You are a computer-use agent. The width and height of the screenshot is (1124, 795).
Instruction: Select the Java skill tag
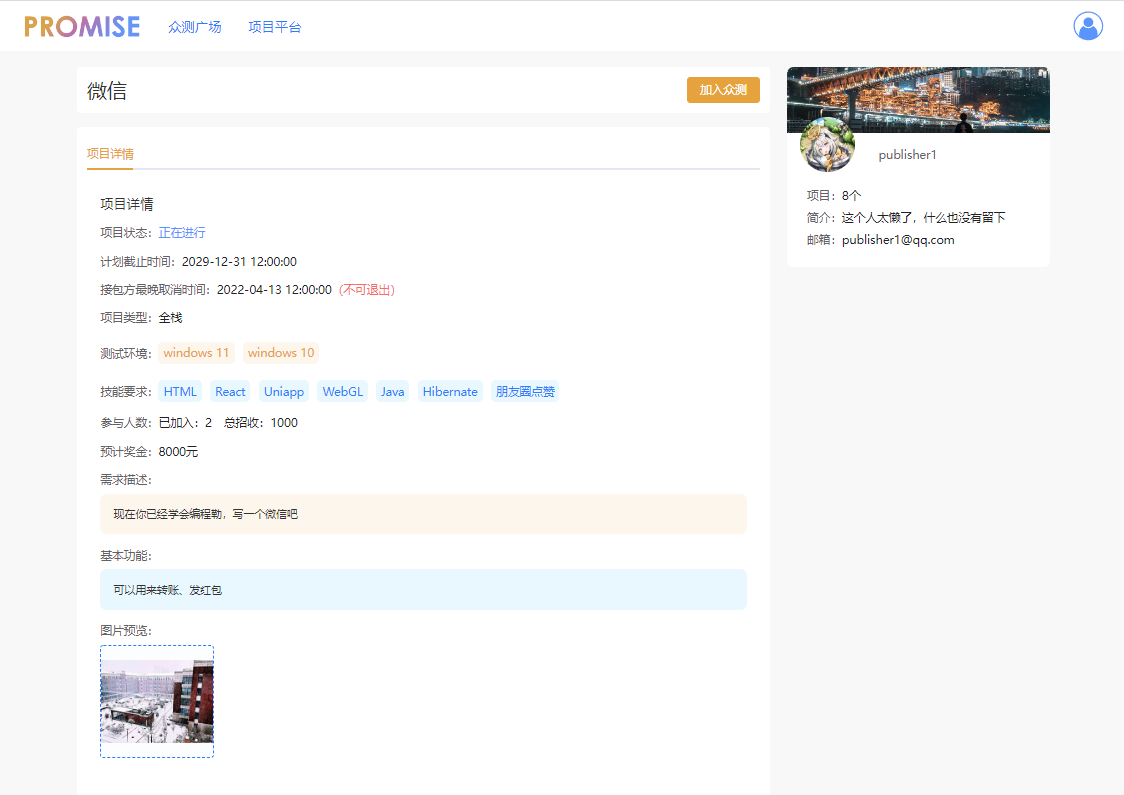point(392,391)
